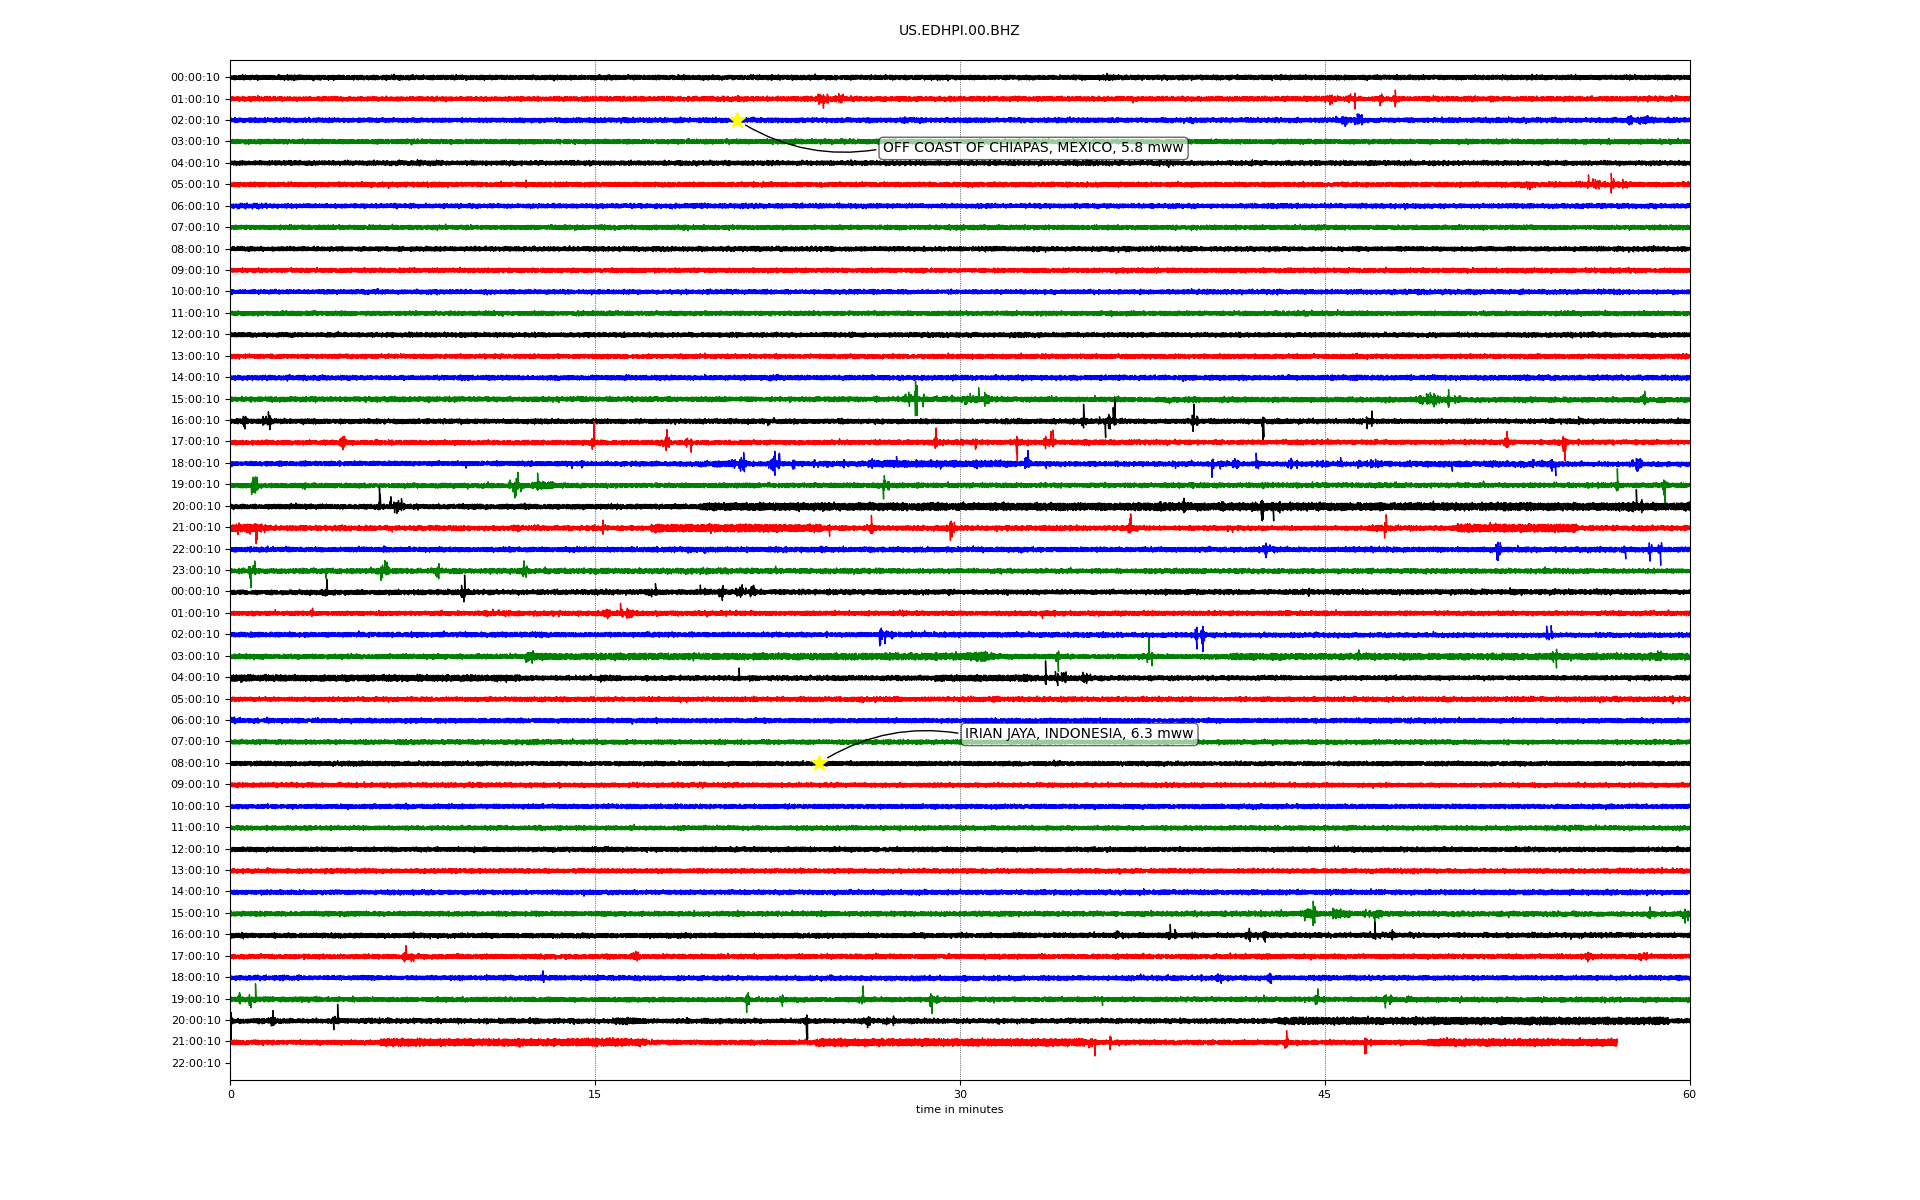
Task: Click the 08:00:10 label on the Irian Jaya star row
Action: click(195, 763)
